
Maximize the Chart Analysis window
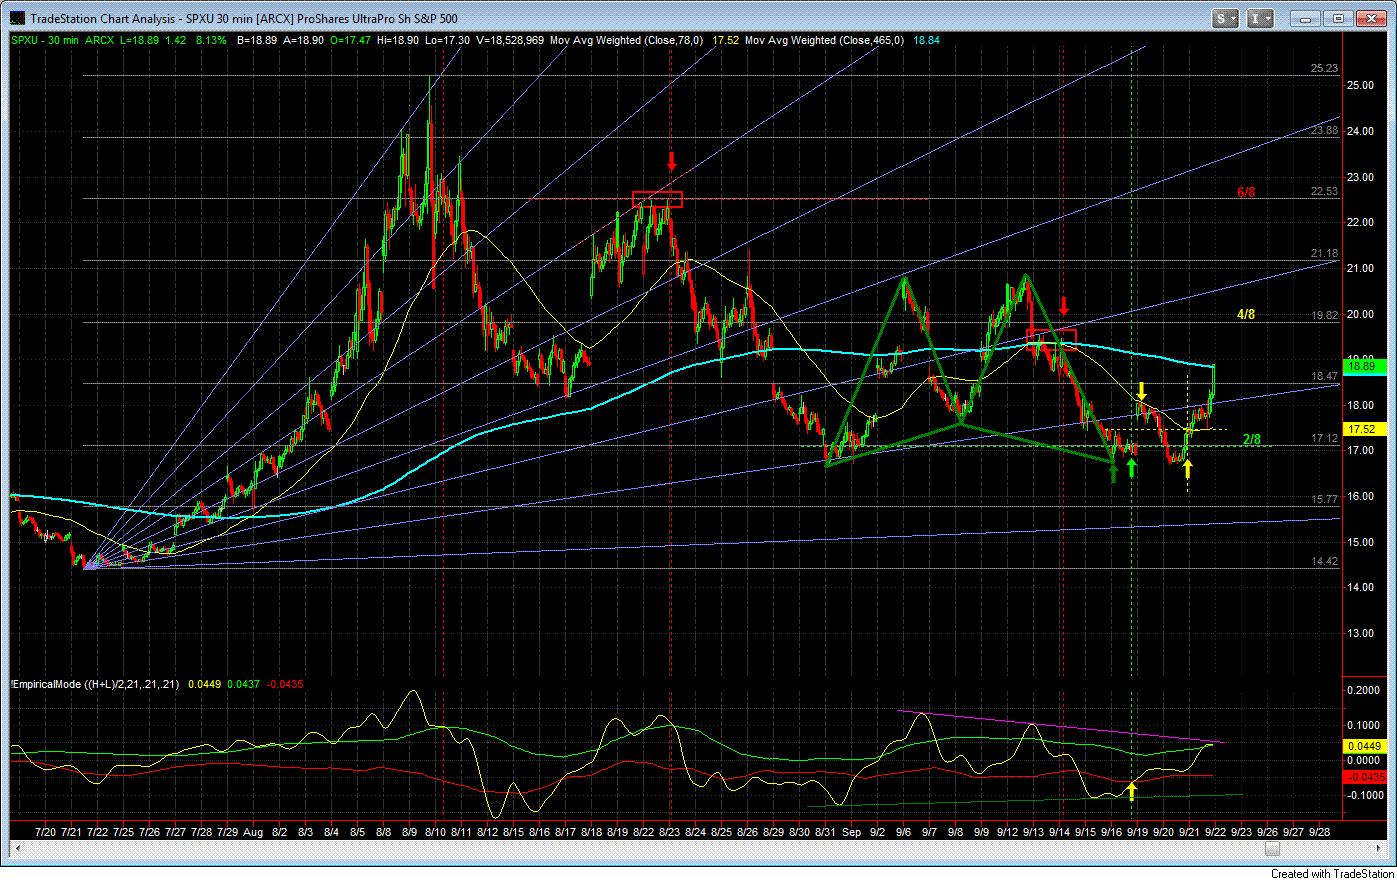tap(1339, 18)
